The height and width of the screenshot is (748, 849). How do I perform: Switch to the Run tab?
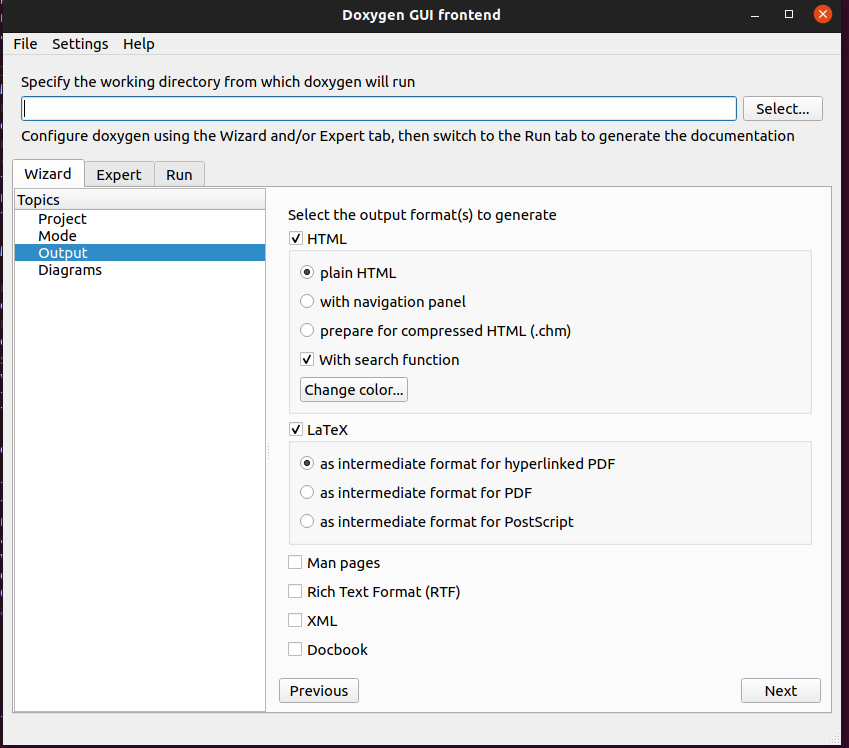coord(179,174)
